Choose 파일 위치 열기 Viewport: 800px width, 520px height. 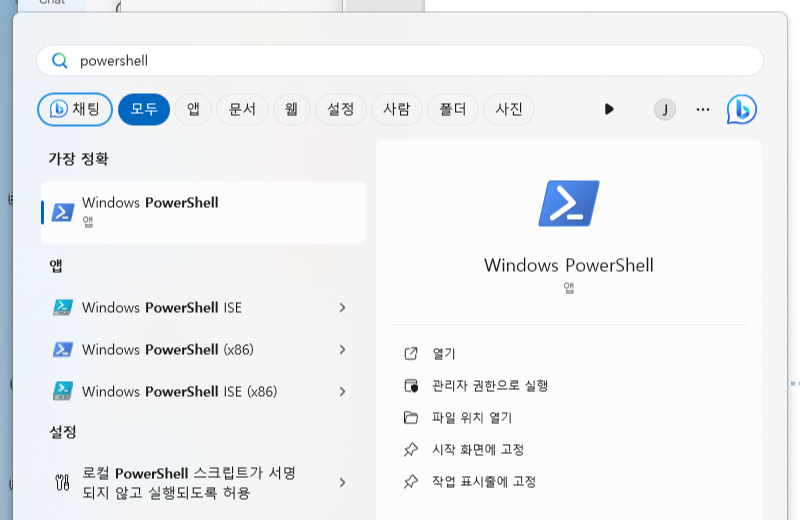tap(472, 417)
